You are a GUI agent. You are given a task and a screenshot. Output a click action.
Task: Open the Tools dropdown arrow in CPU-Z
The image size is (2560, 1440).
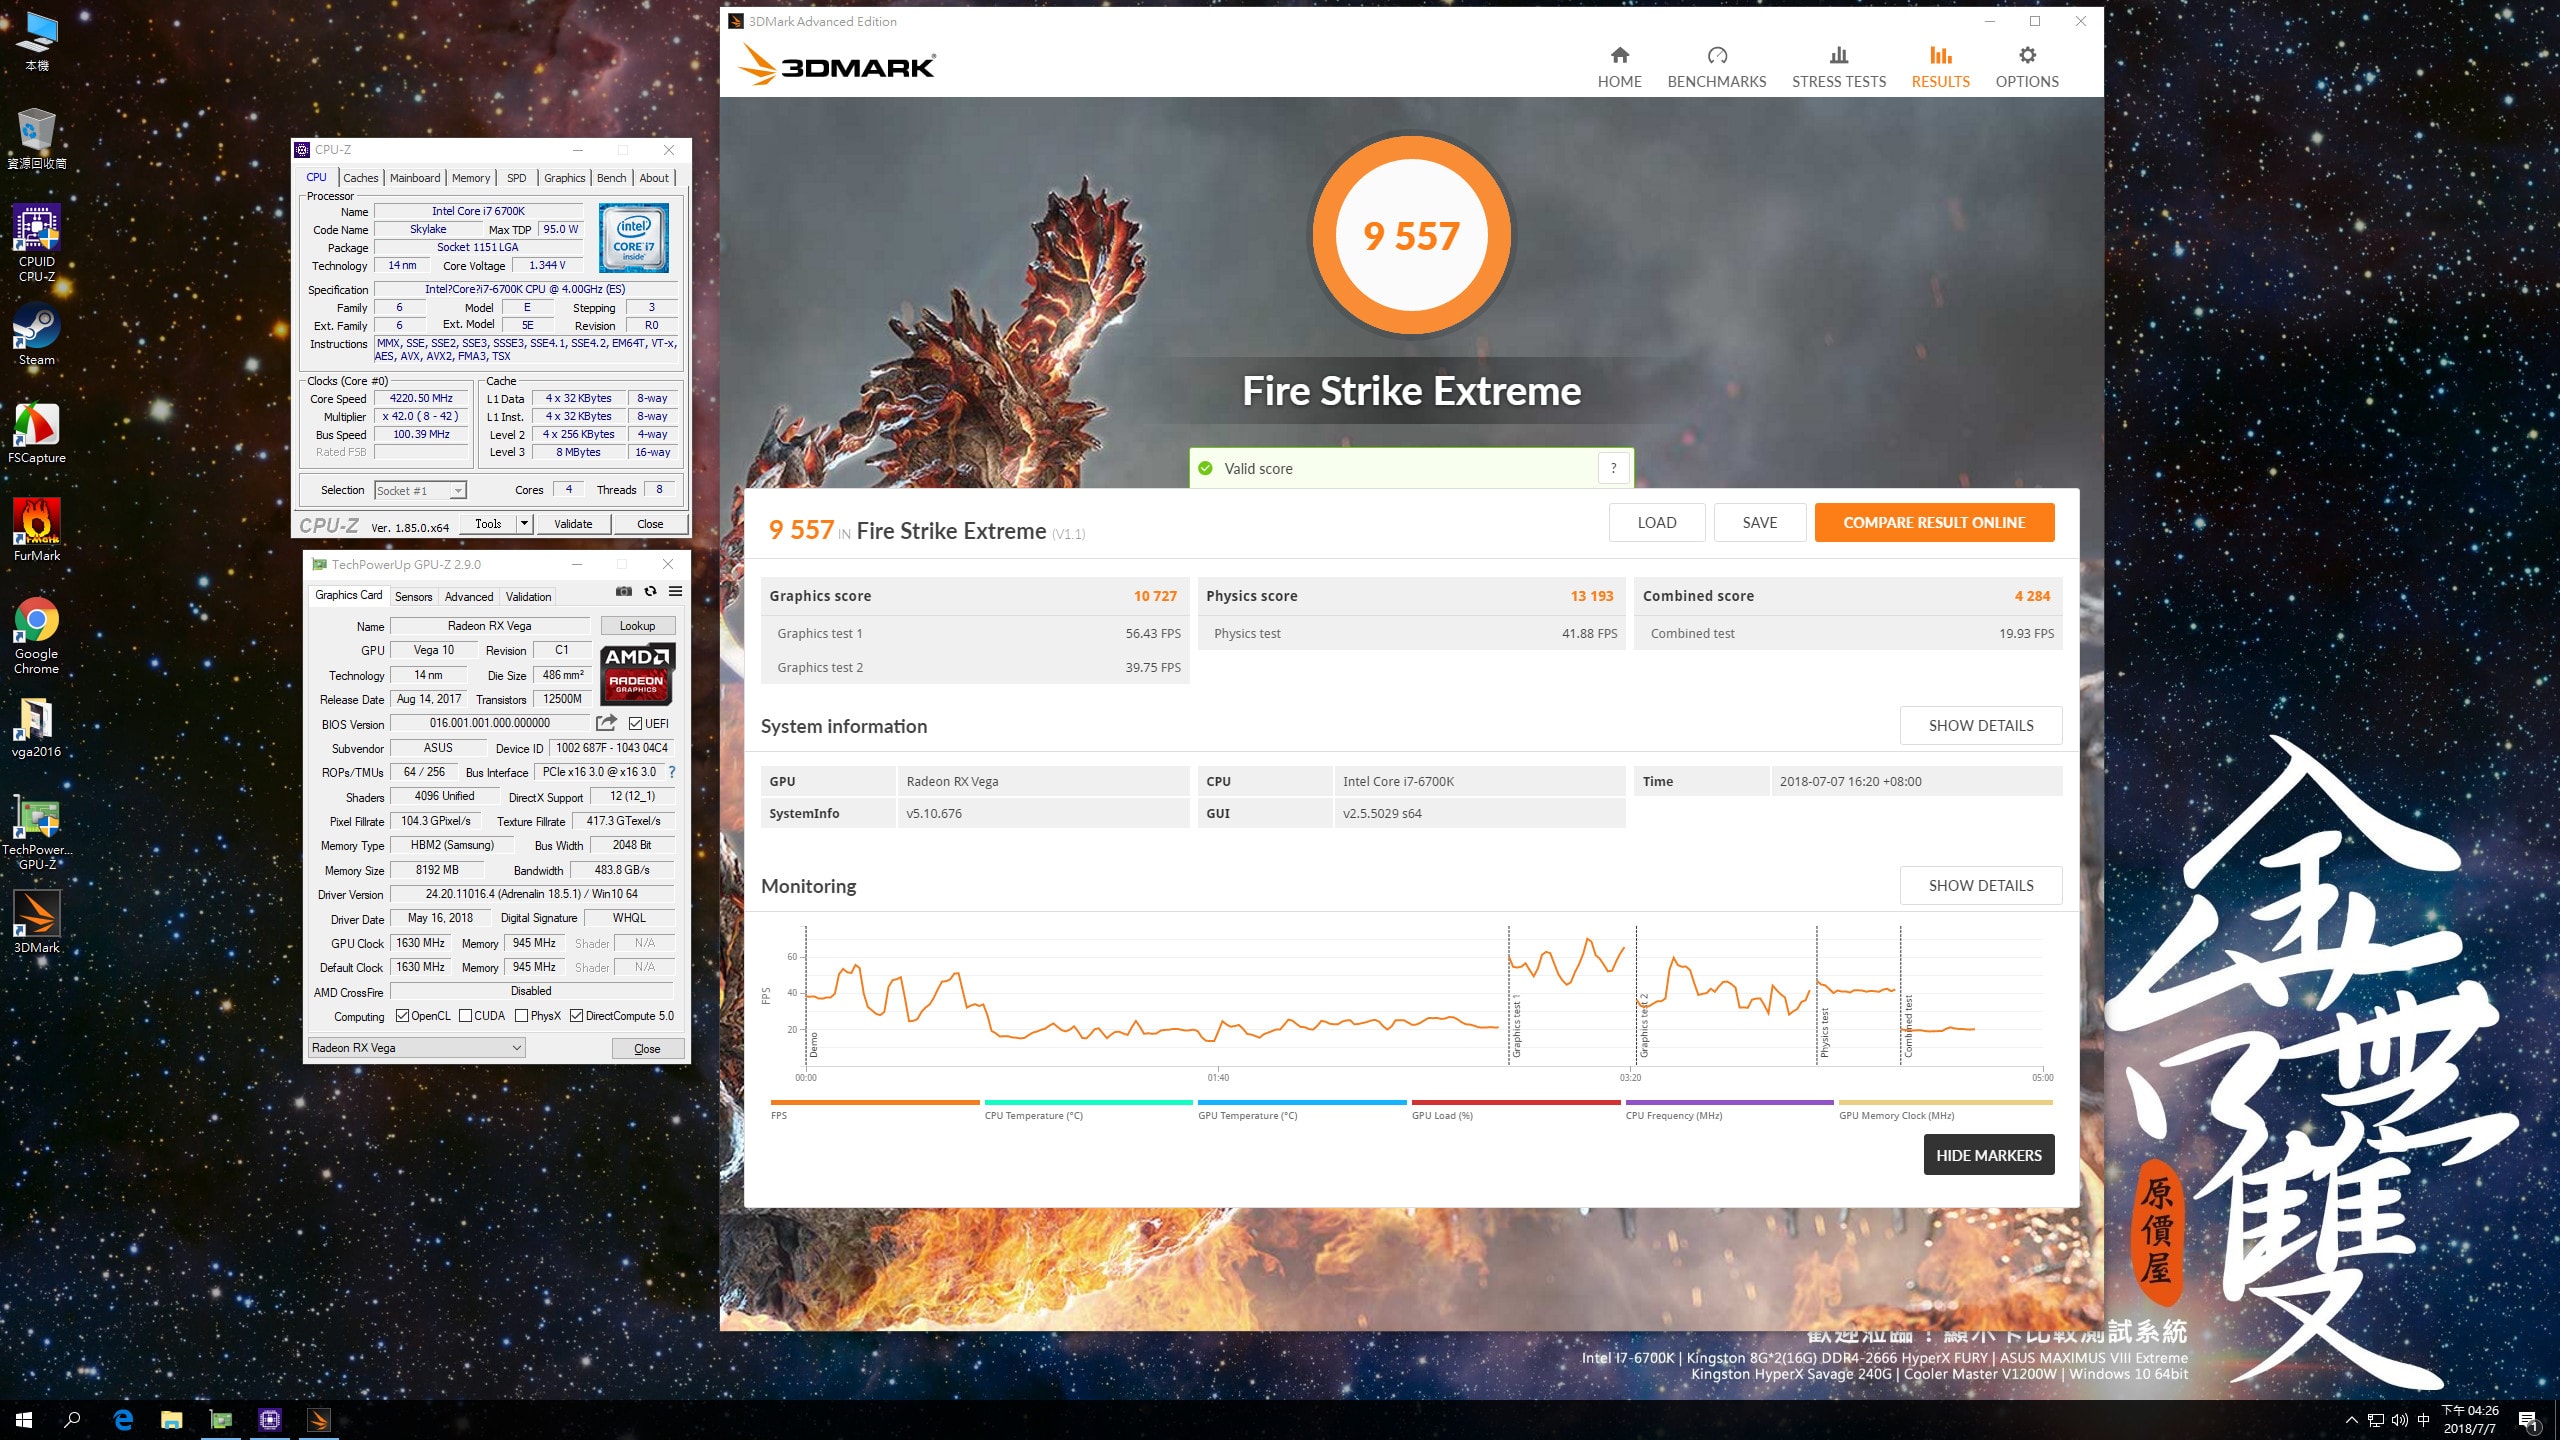pyautogui.click(x=523, y=524)
